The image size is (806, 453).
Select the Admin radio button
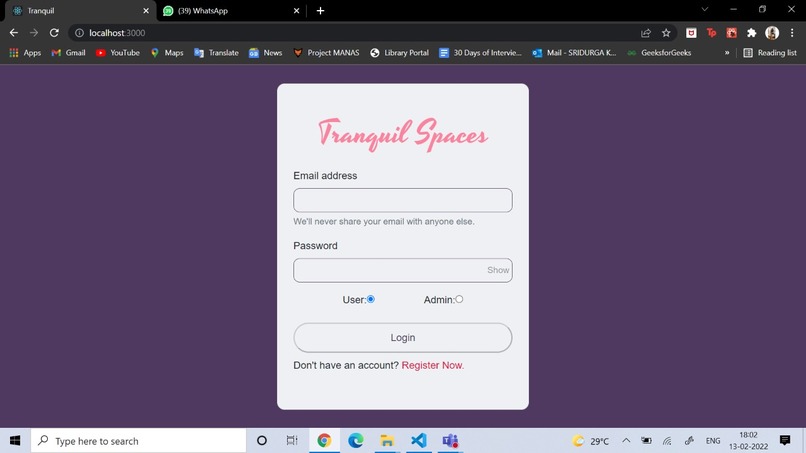(x=459, y=299)
